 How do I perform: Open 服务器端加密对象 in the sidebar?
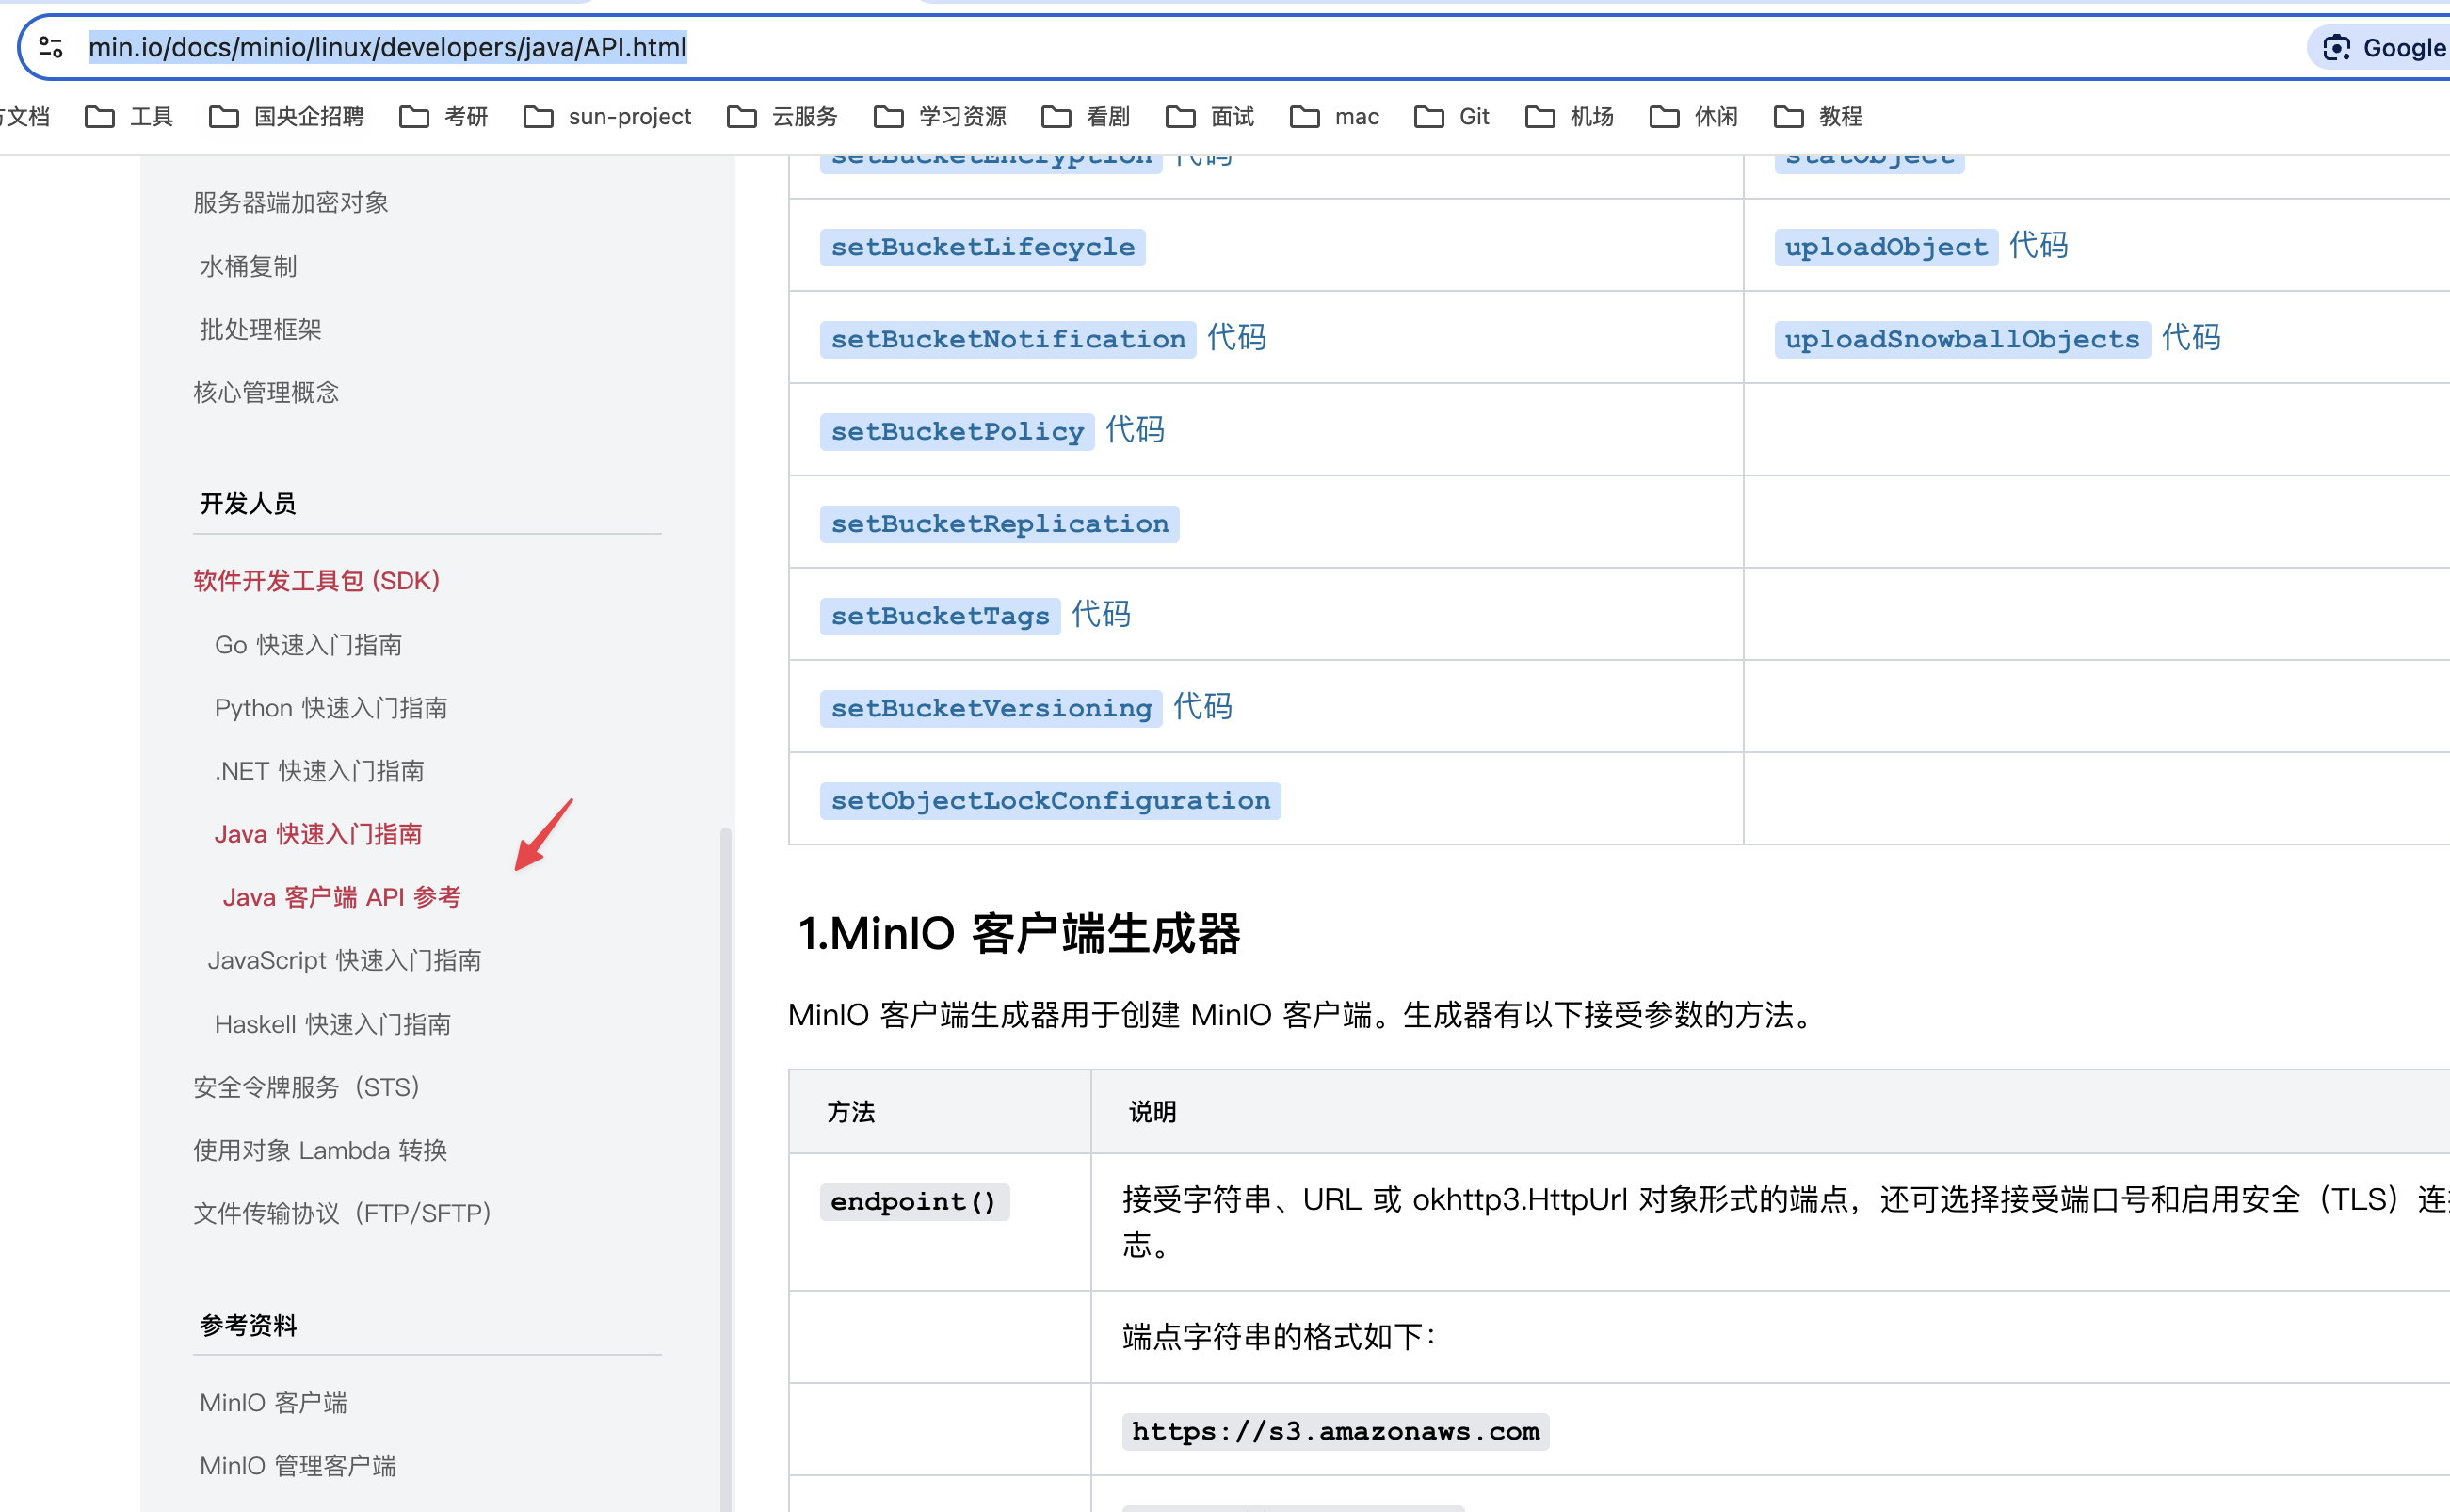point(290,203)
